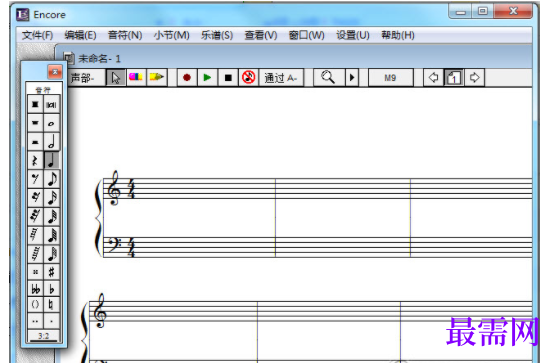Screen dimensions: 558x363
Task: Maximize the Encore window
Action: (x=483, y=11)
